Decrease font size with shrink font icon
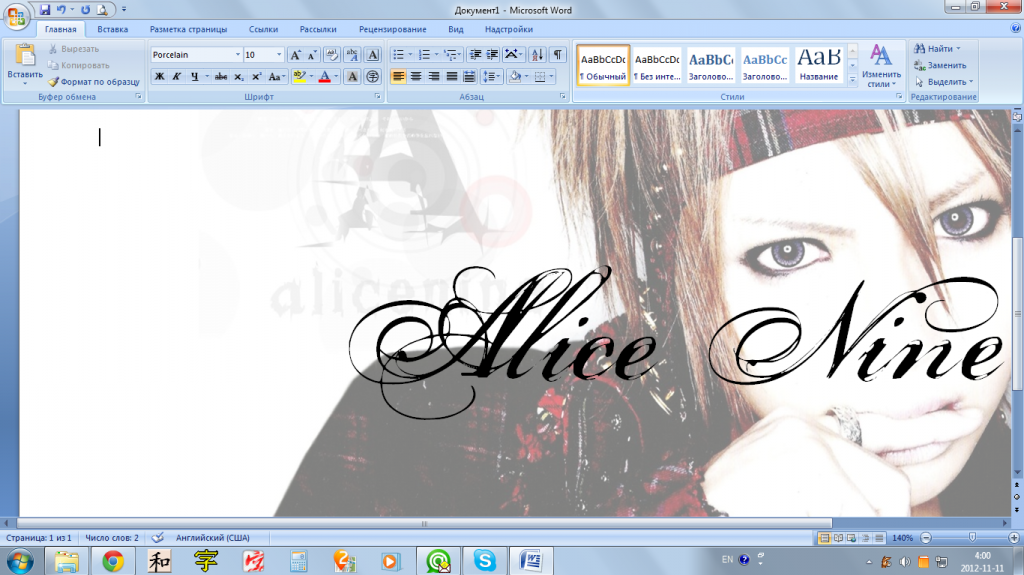This screenshot has height=575, width=1024. pos(312,55)
